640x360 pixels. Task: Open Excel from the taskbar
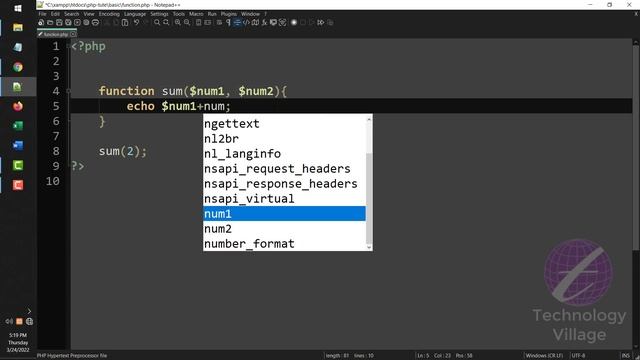(18, 126)
